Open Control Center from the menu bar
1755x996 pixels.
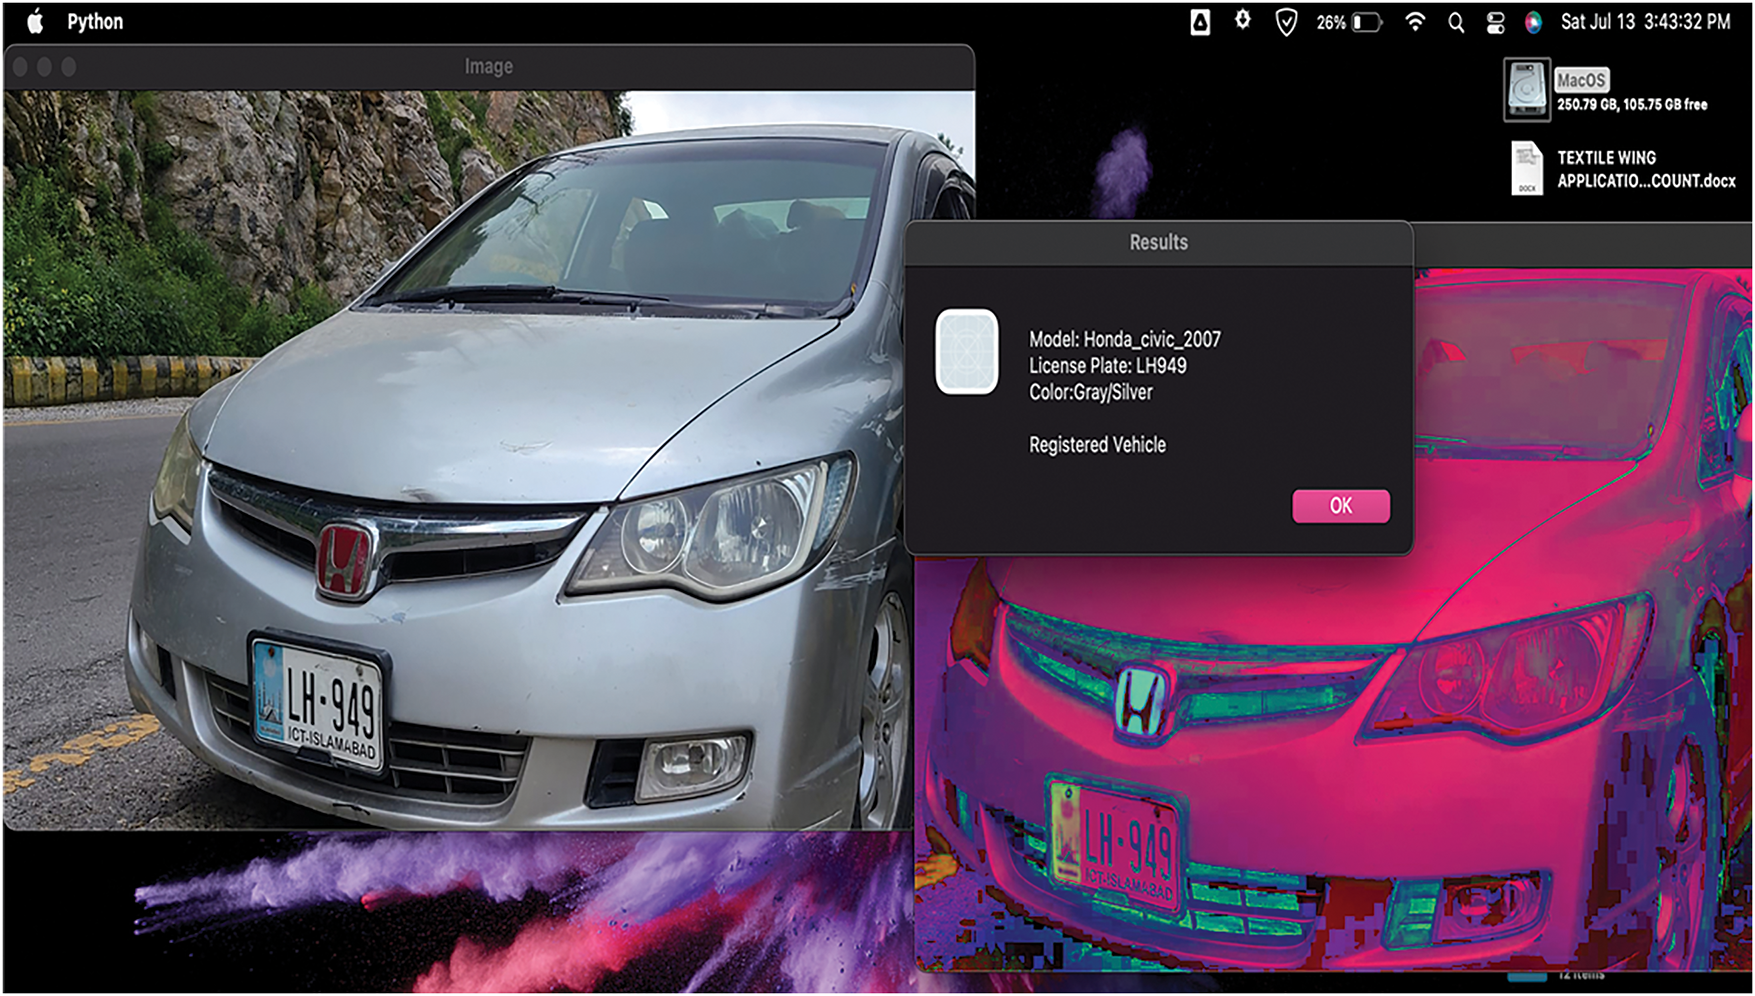click(x=1495, y=22)
